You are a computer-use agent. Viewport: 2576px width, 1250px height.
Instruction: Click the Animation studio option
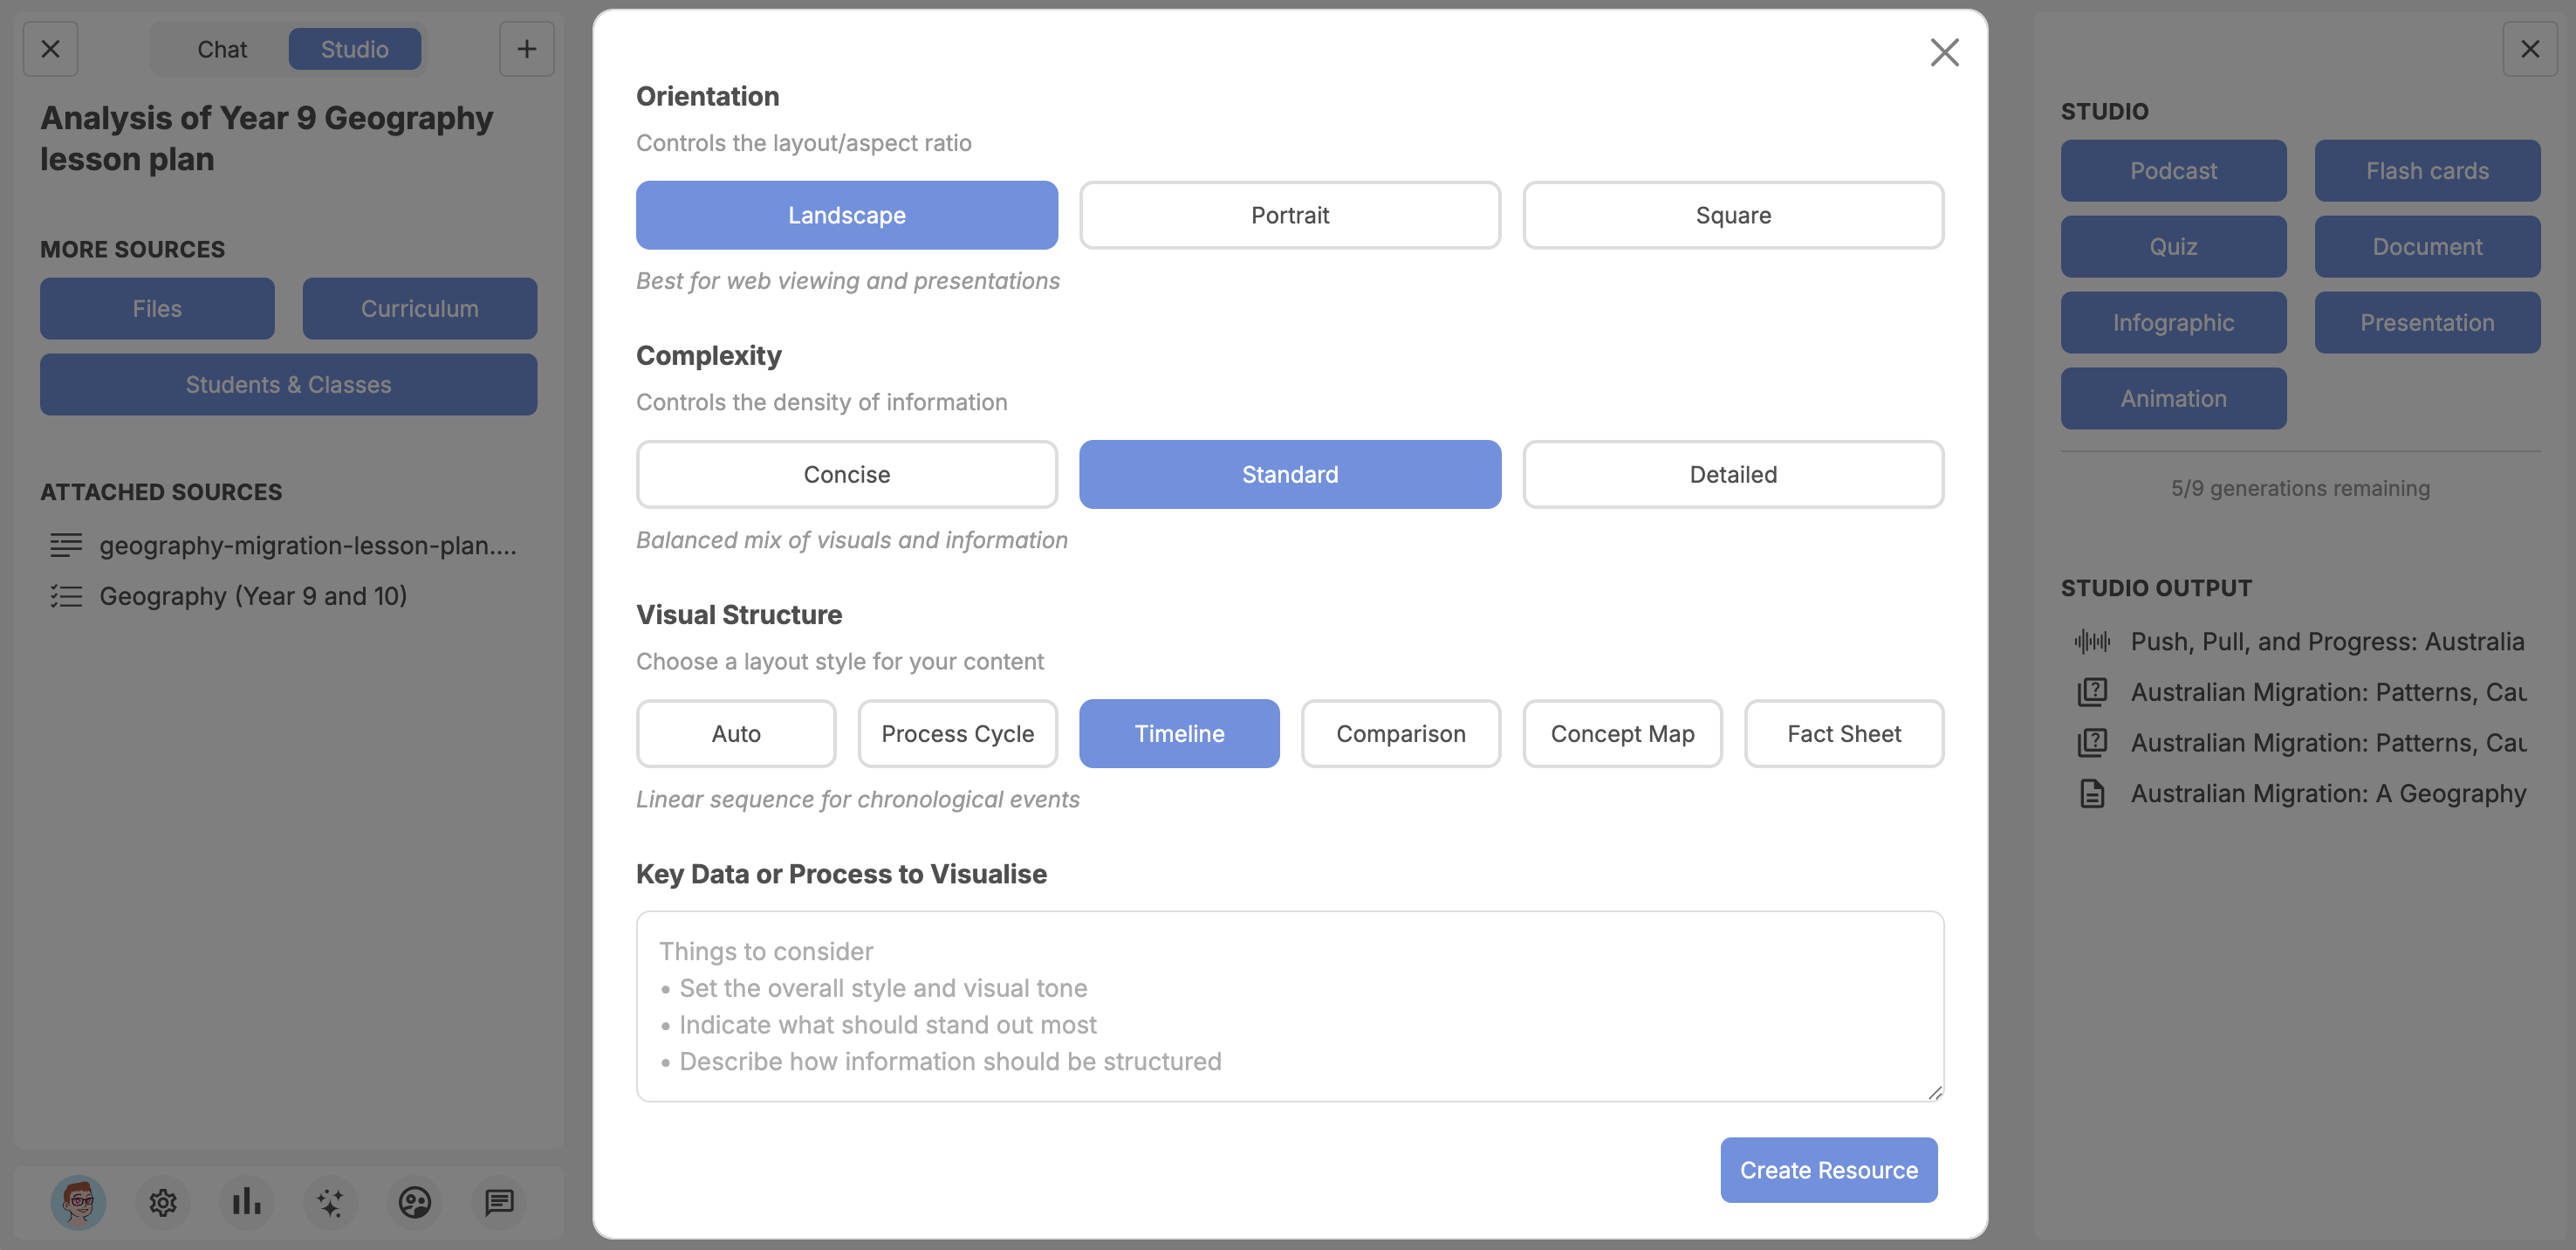coord(2174,397)
